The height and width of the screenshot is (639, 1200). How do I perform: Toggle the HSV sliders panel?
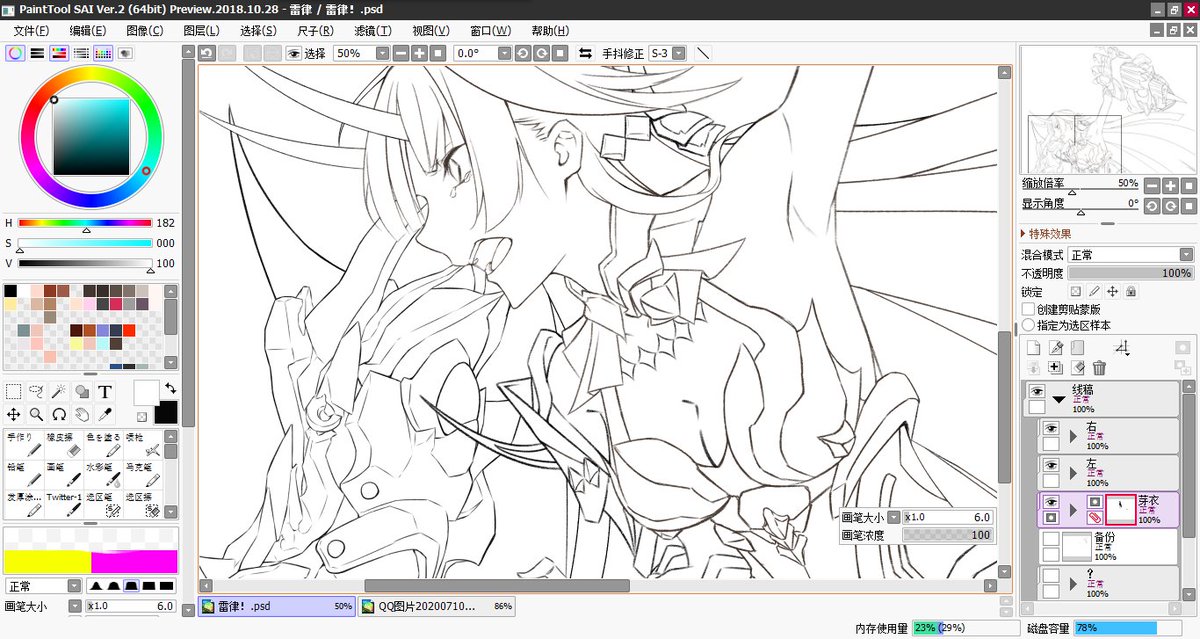[x=59, y=53]
